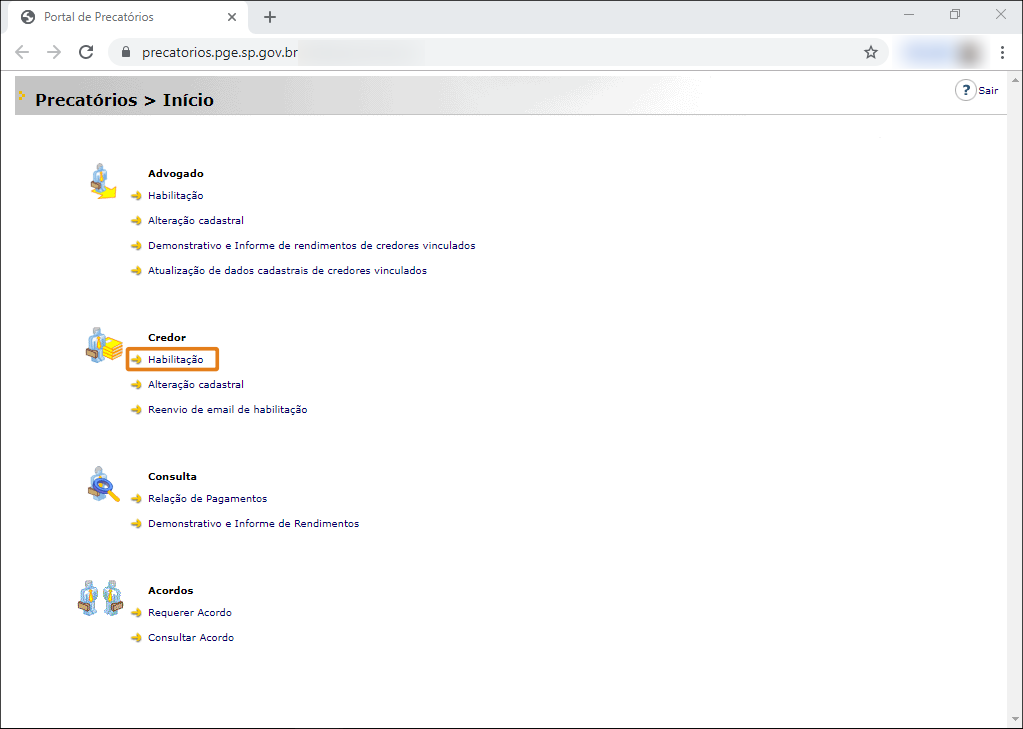Open Reenvio de email de habilitação
This screenshot has height=729, width=1023.
pyautogui.click(x=228, y=410)
